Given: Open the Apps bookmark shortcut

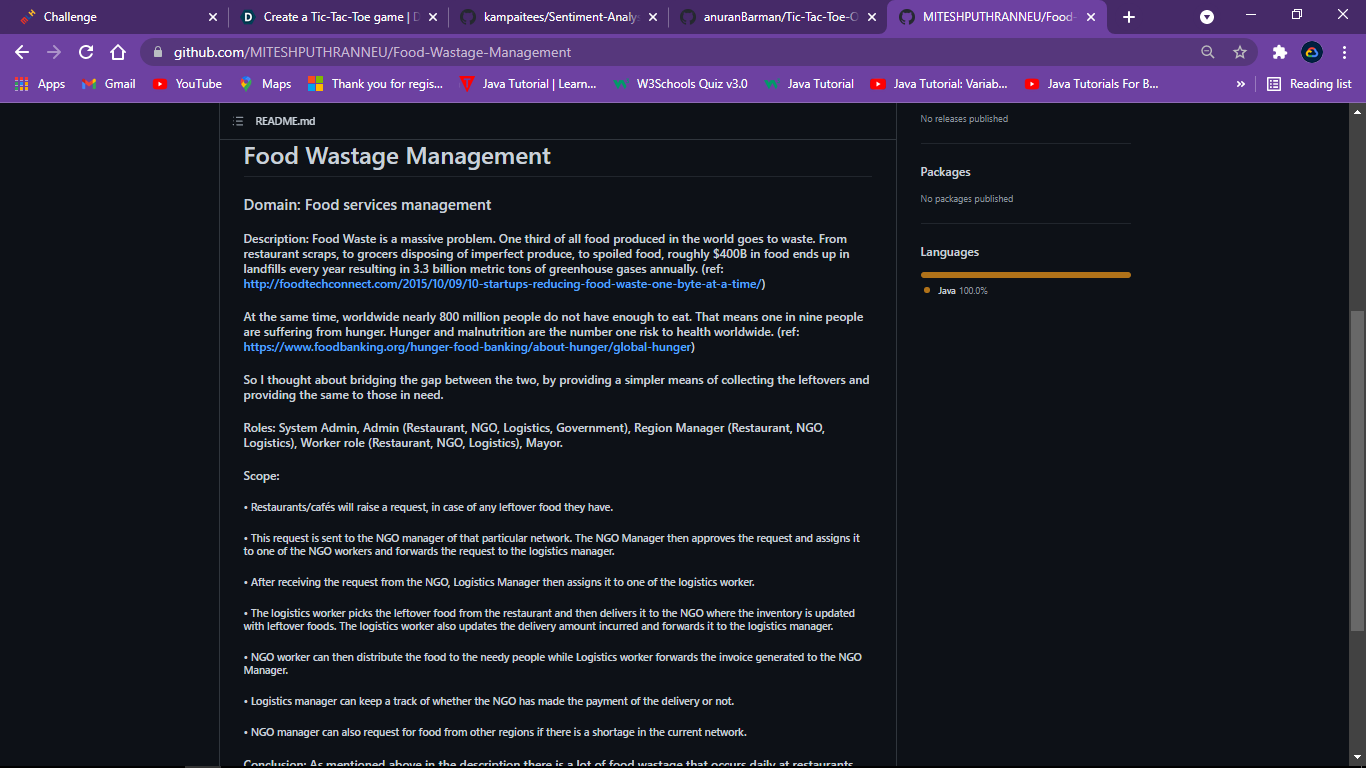Looking at the screenshot, I should (x=40, y=84).
